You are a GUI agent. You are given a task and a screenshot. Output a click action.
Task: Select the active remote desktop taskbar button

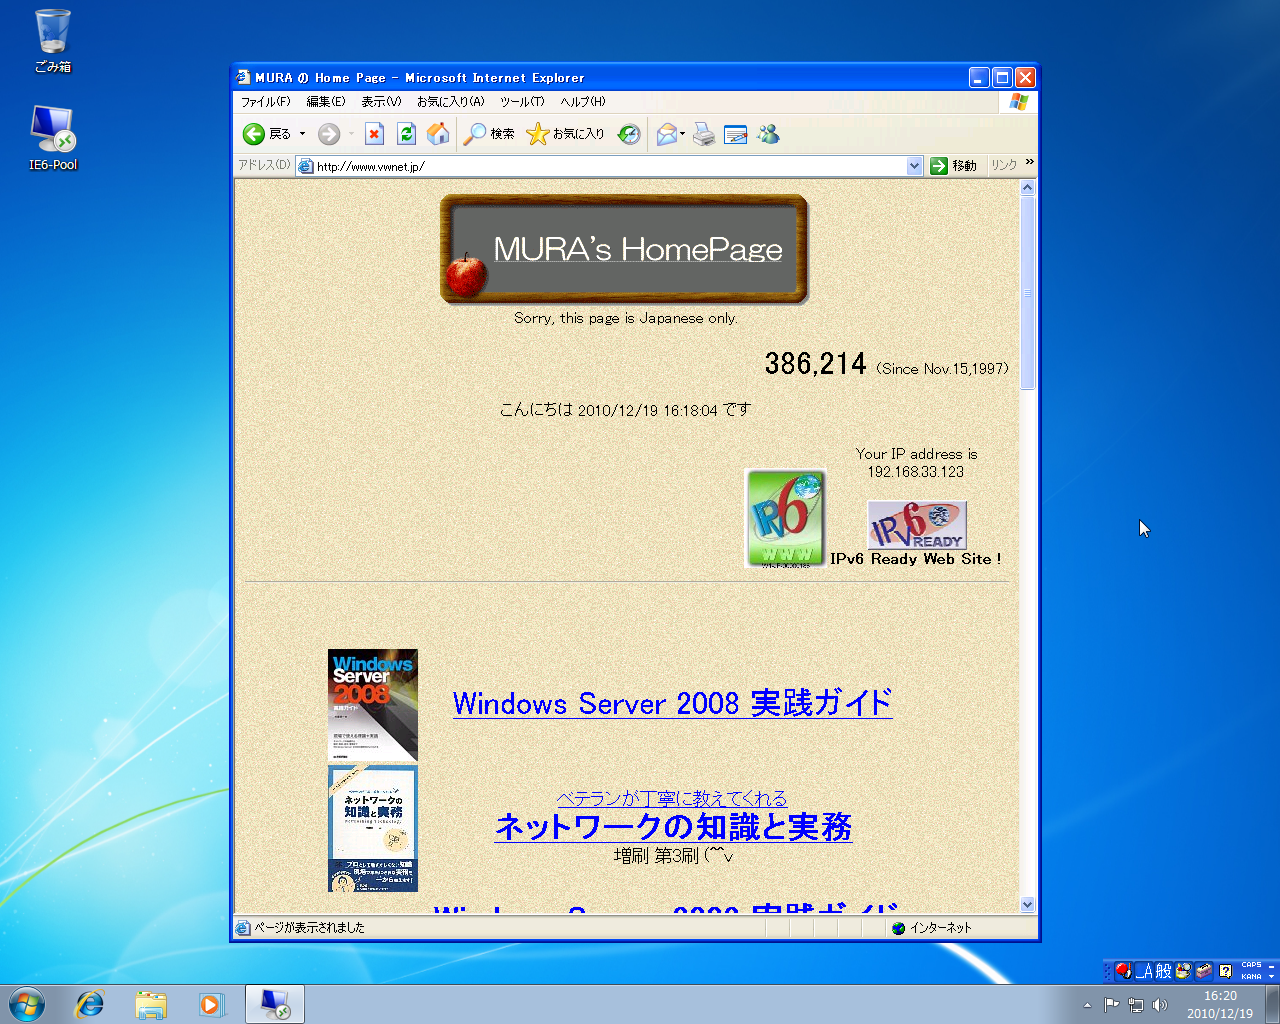[275, 1004]
